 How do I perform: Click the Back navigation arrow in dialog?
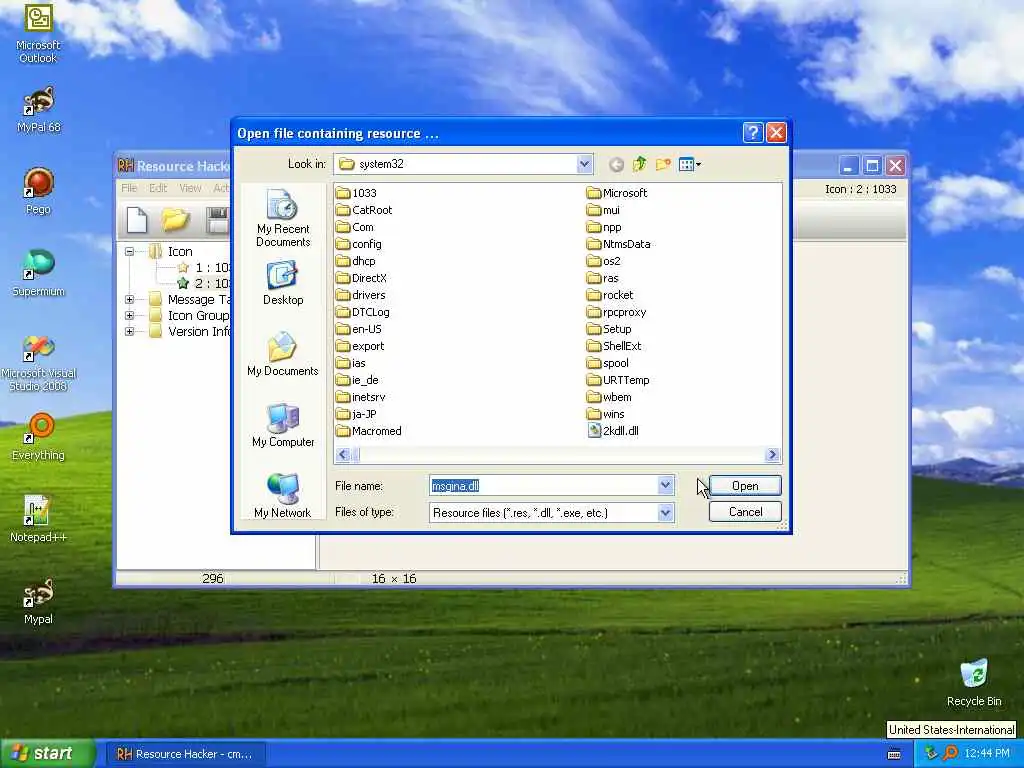[x=616, y=165]
